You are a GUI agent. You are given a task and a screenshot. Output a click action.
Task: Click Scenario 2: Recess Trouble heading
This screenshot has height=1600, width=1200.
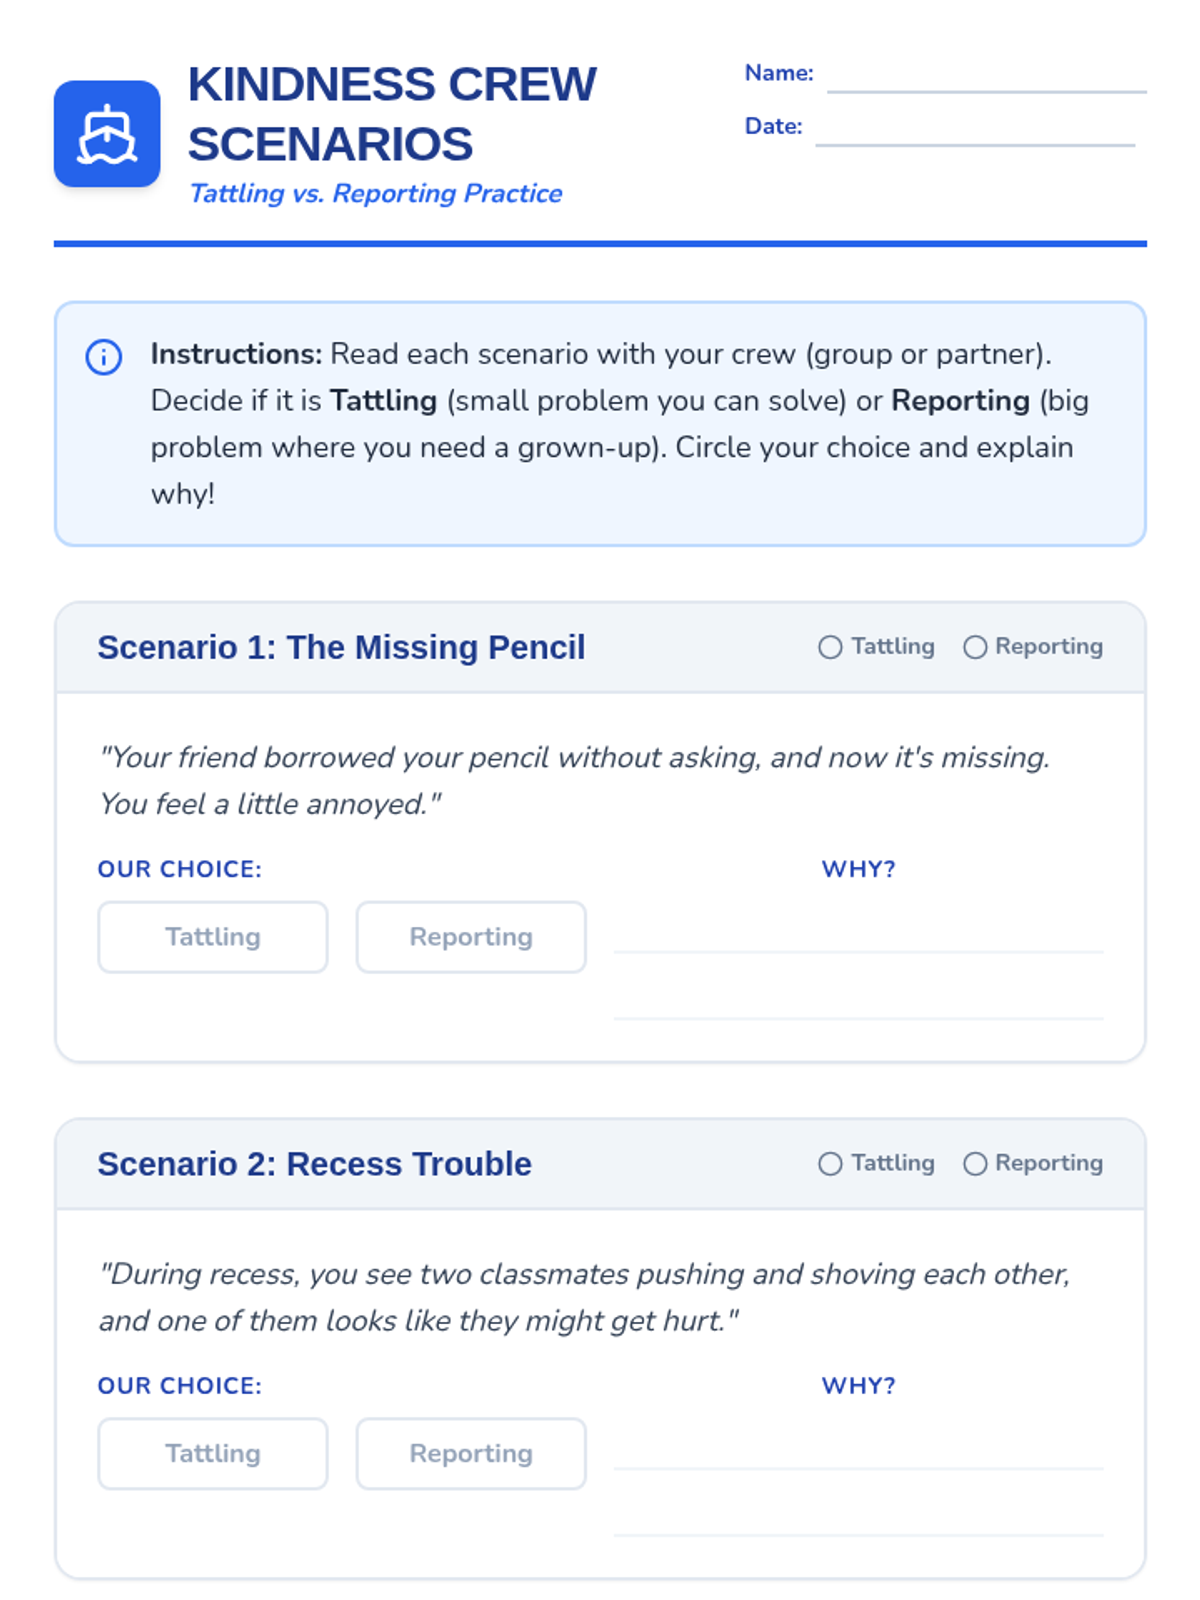314,1165
